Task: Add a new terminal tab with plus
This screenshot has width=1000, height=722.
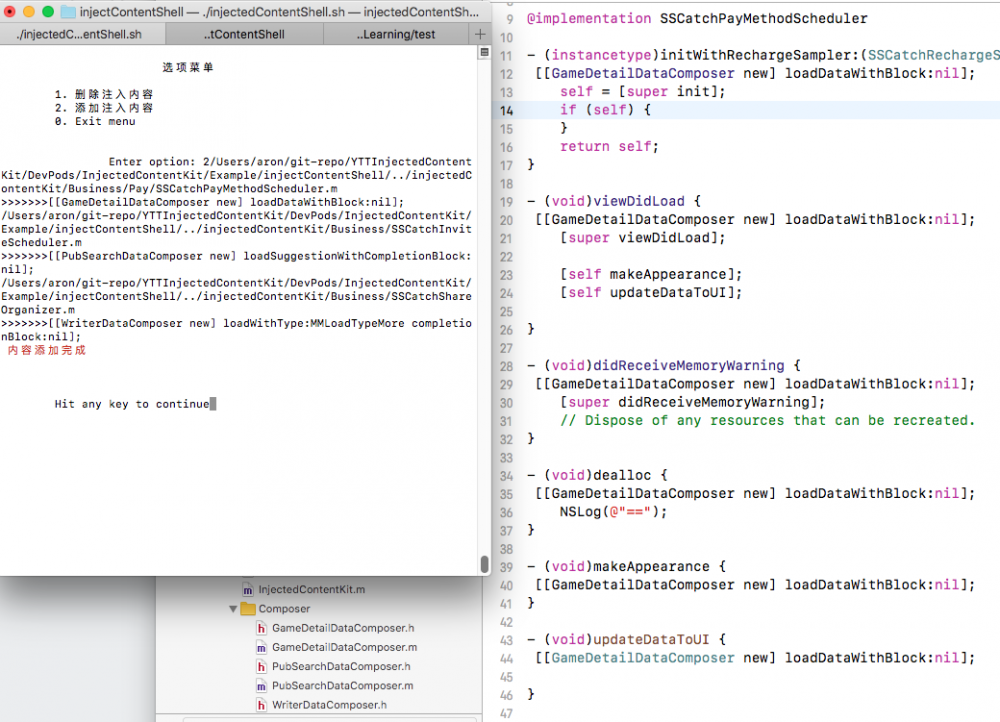Action: coord(480,34)
